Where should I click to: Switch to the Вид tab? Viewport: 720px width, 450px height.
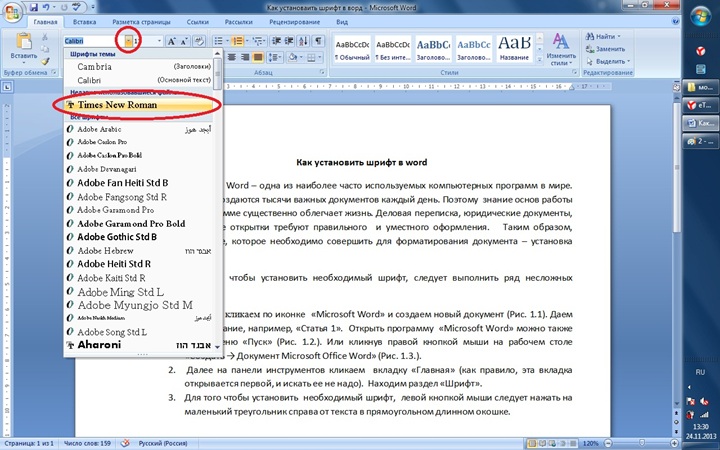pyautogui.click(x=342, y=22)
